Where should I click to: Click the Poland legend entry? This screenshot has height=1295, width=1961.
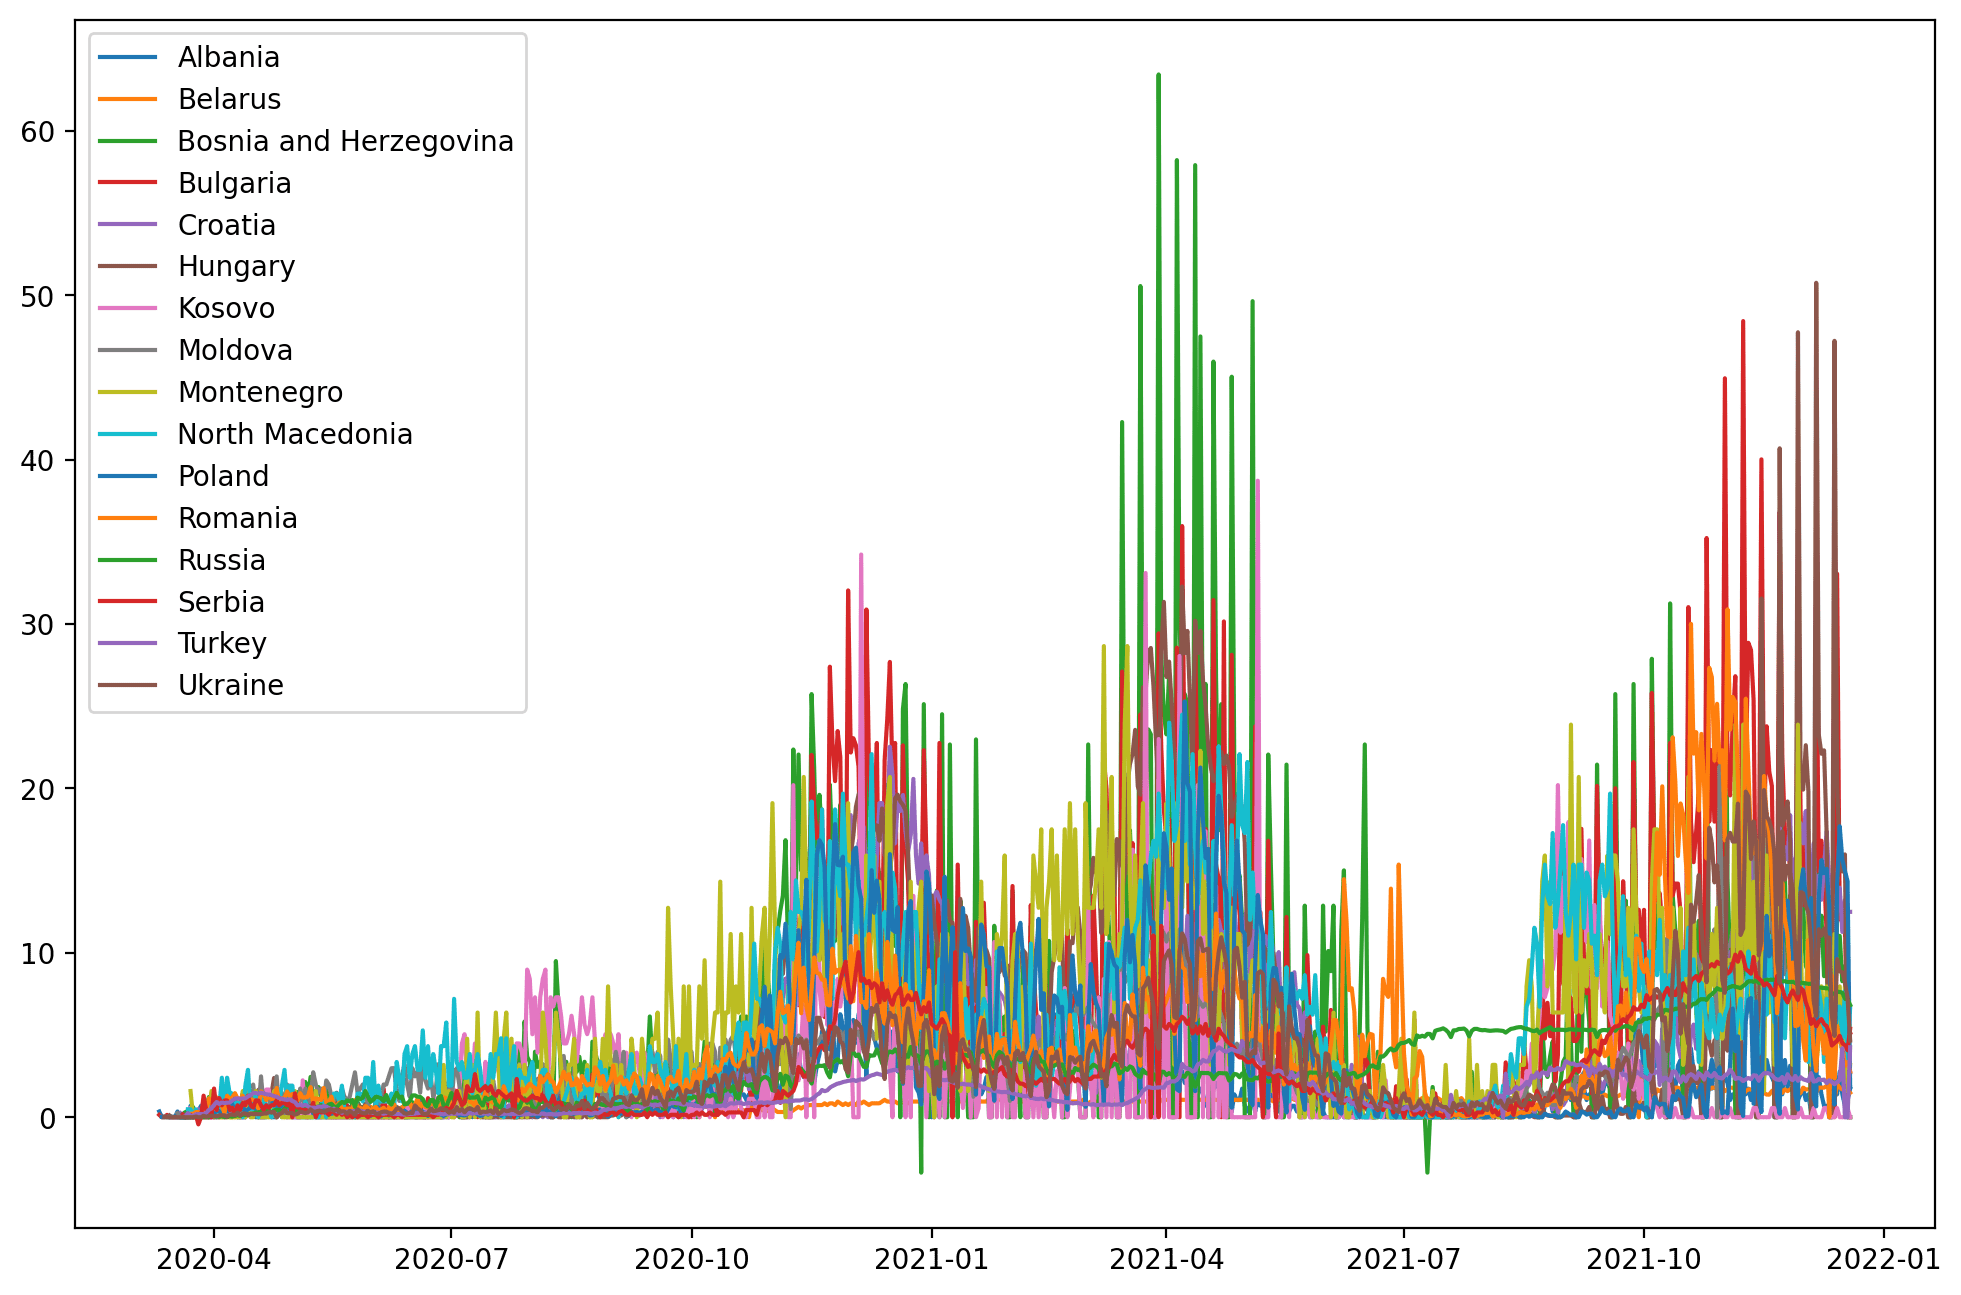[x=223, y=477]
